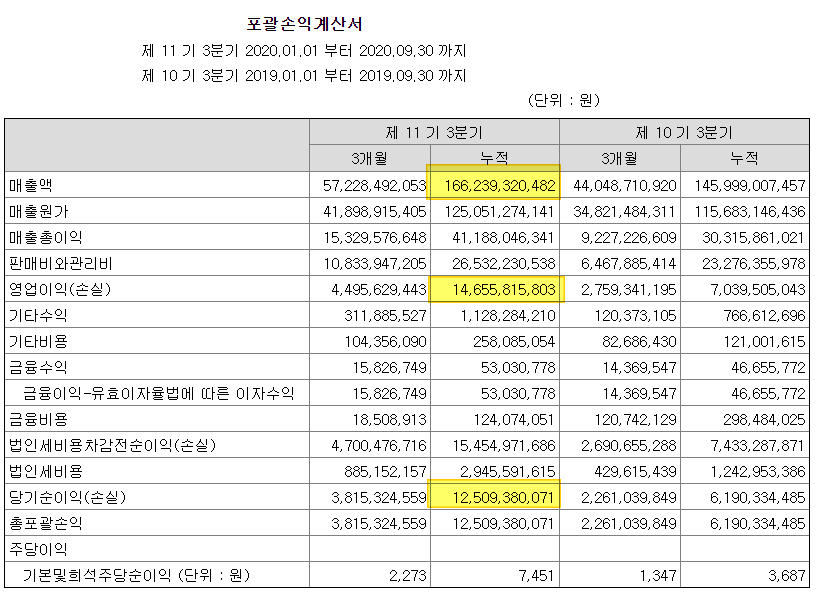This screenshot has height=596, width=825.
Task: Click the 법인세비용차감전순이익(손실) row label
Action: click(x=113, y=446)
